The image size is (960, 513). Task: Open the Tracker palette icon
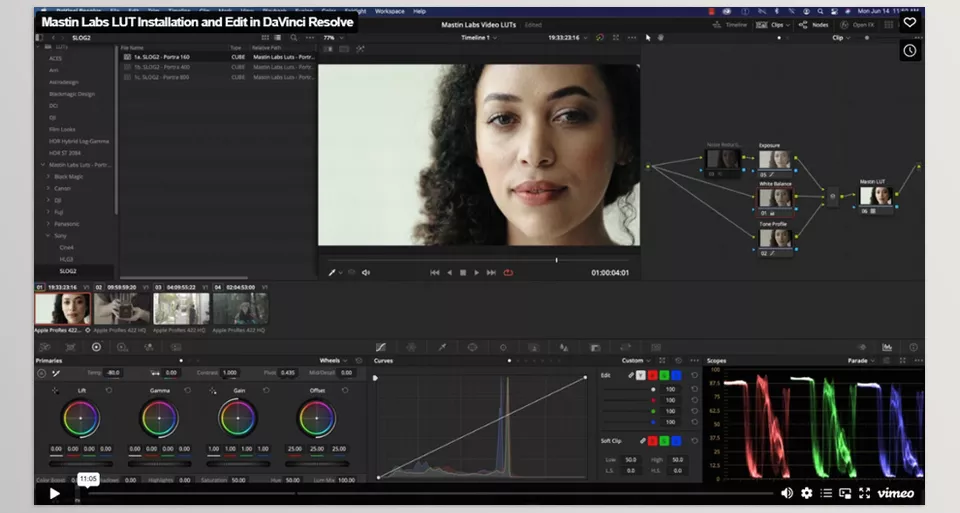pyautogui.click(x=503, y=347)
